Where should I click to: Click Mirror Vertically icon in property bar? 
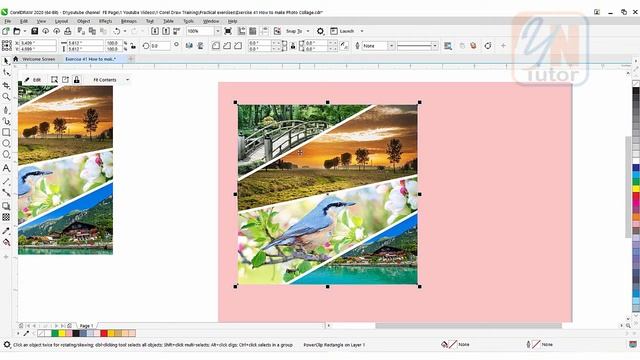200,46
